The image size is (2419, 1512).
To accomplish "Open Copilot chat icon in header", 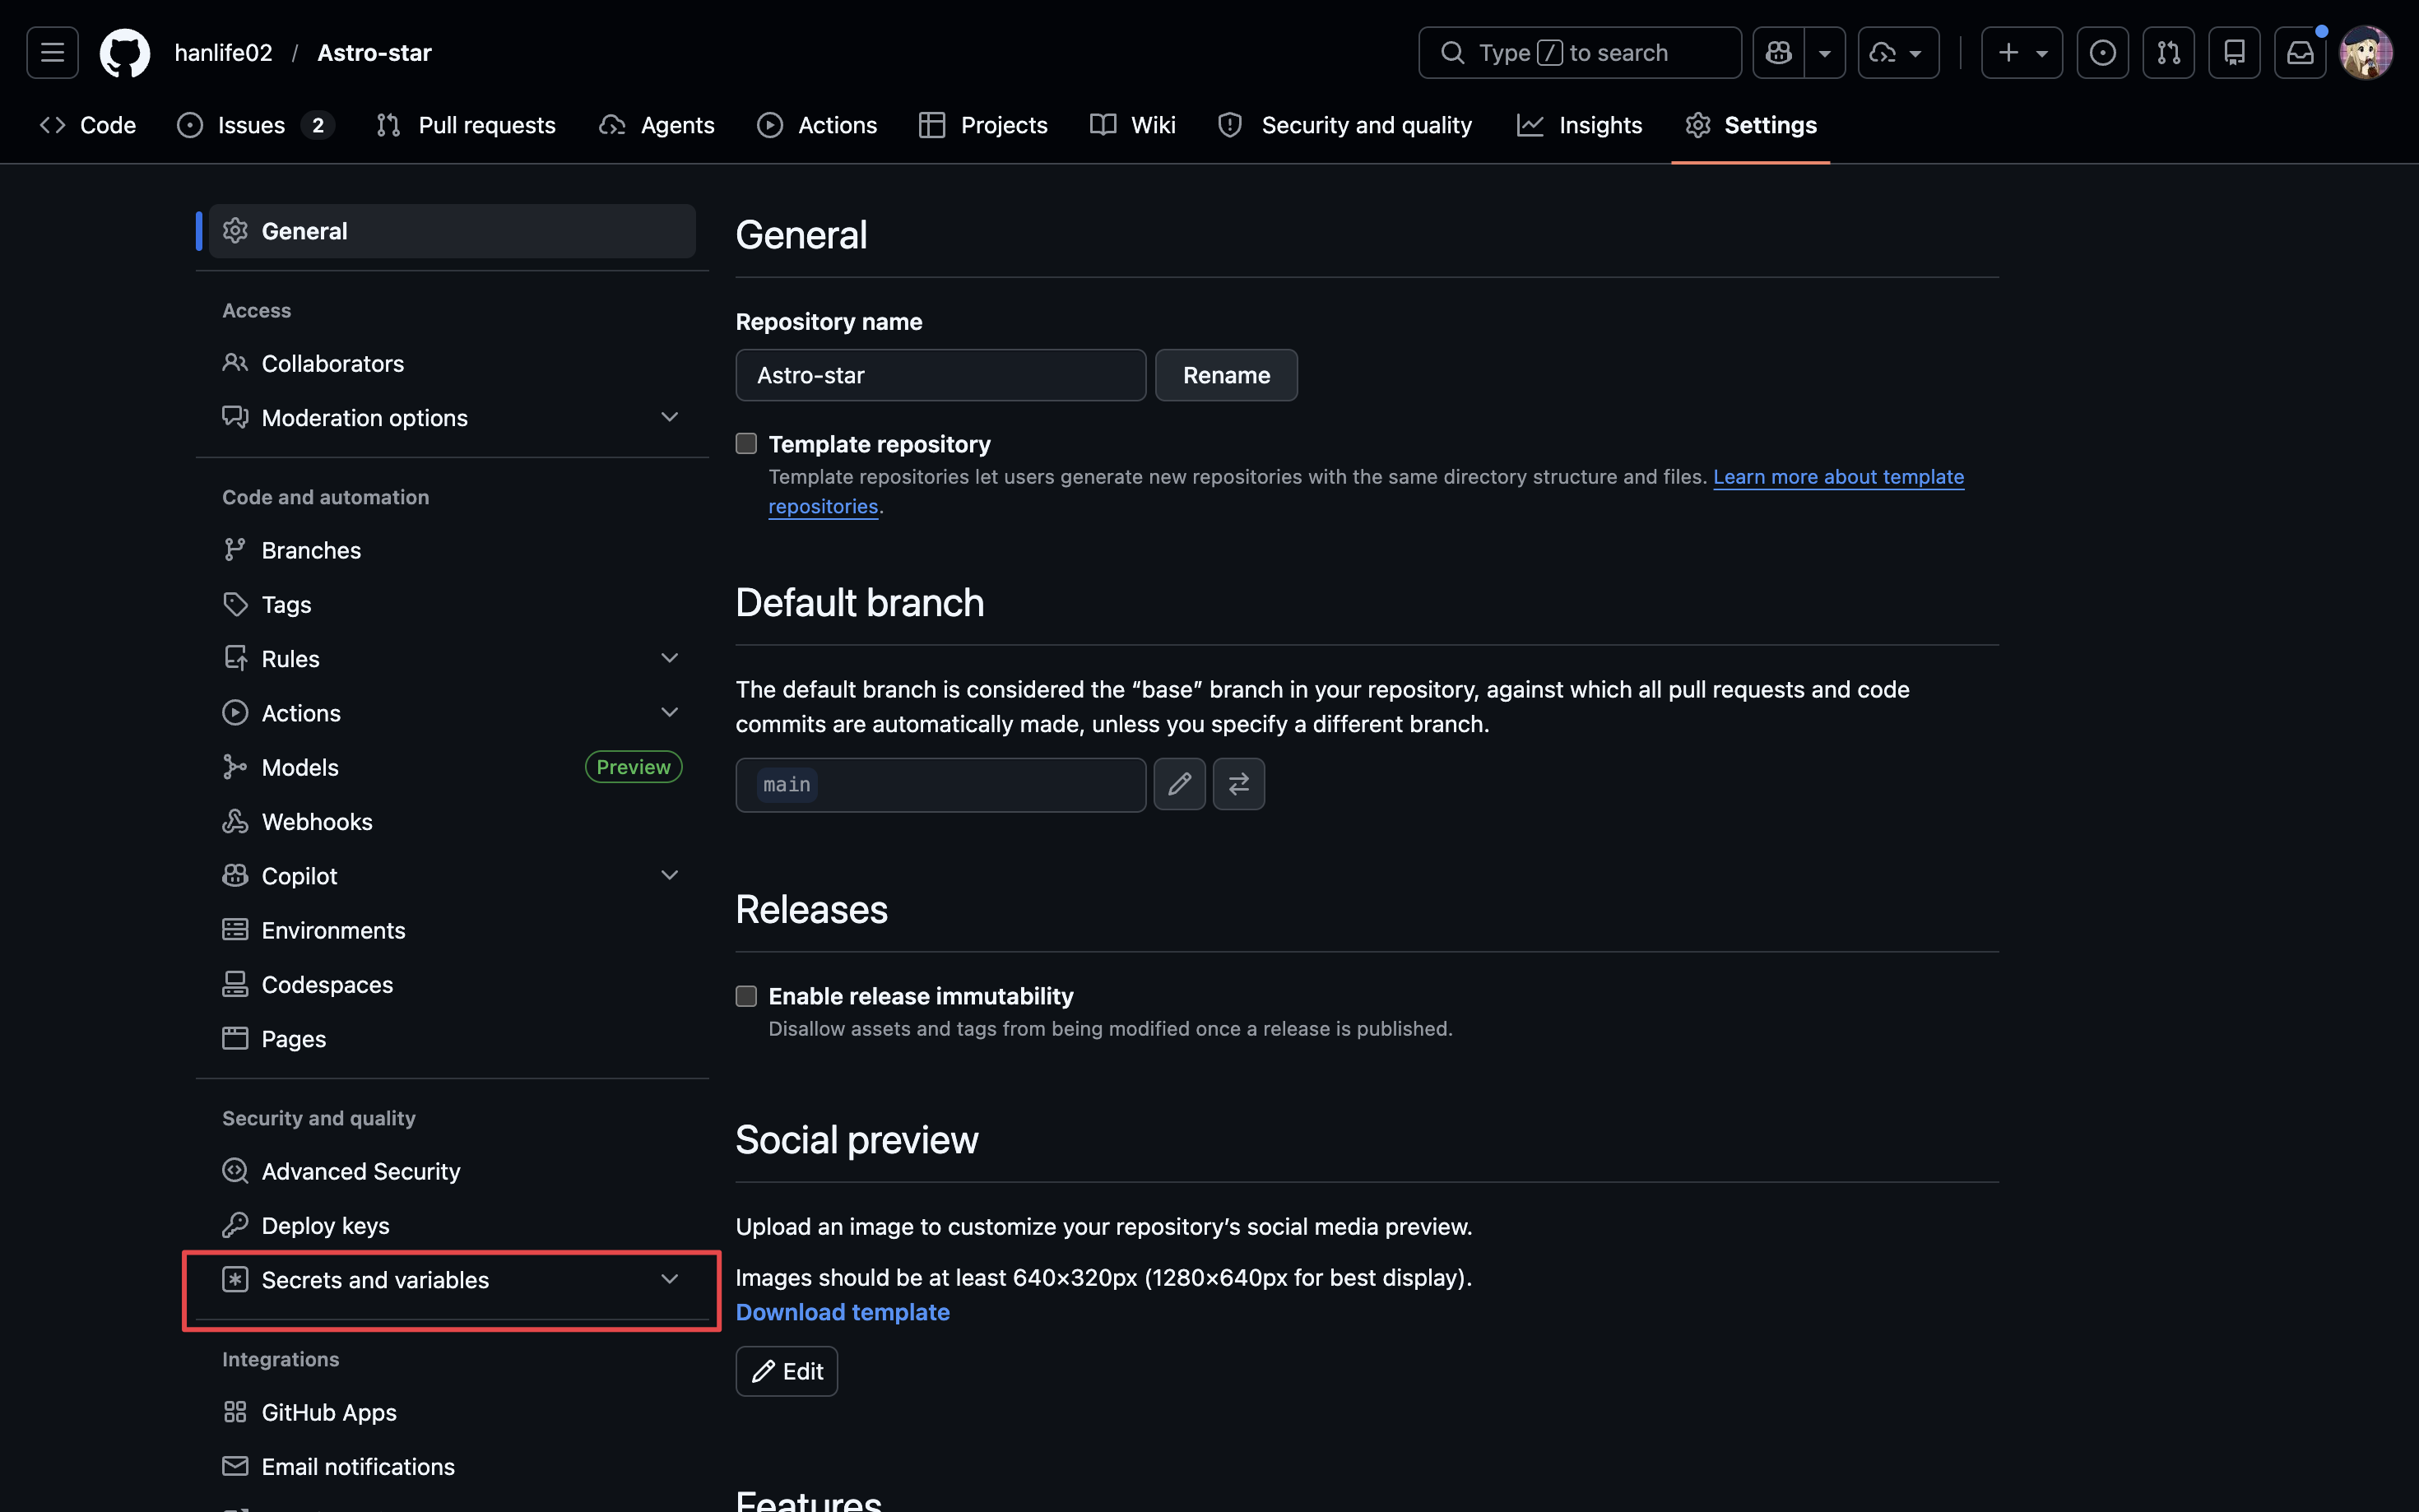I will click(1779, 52).
